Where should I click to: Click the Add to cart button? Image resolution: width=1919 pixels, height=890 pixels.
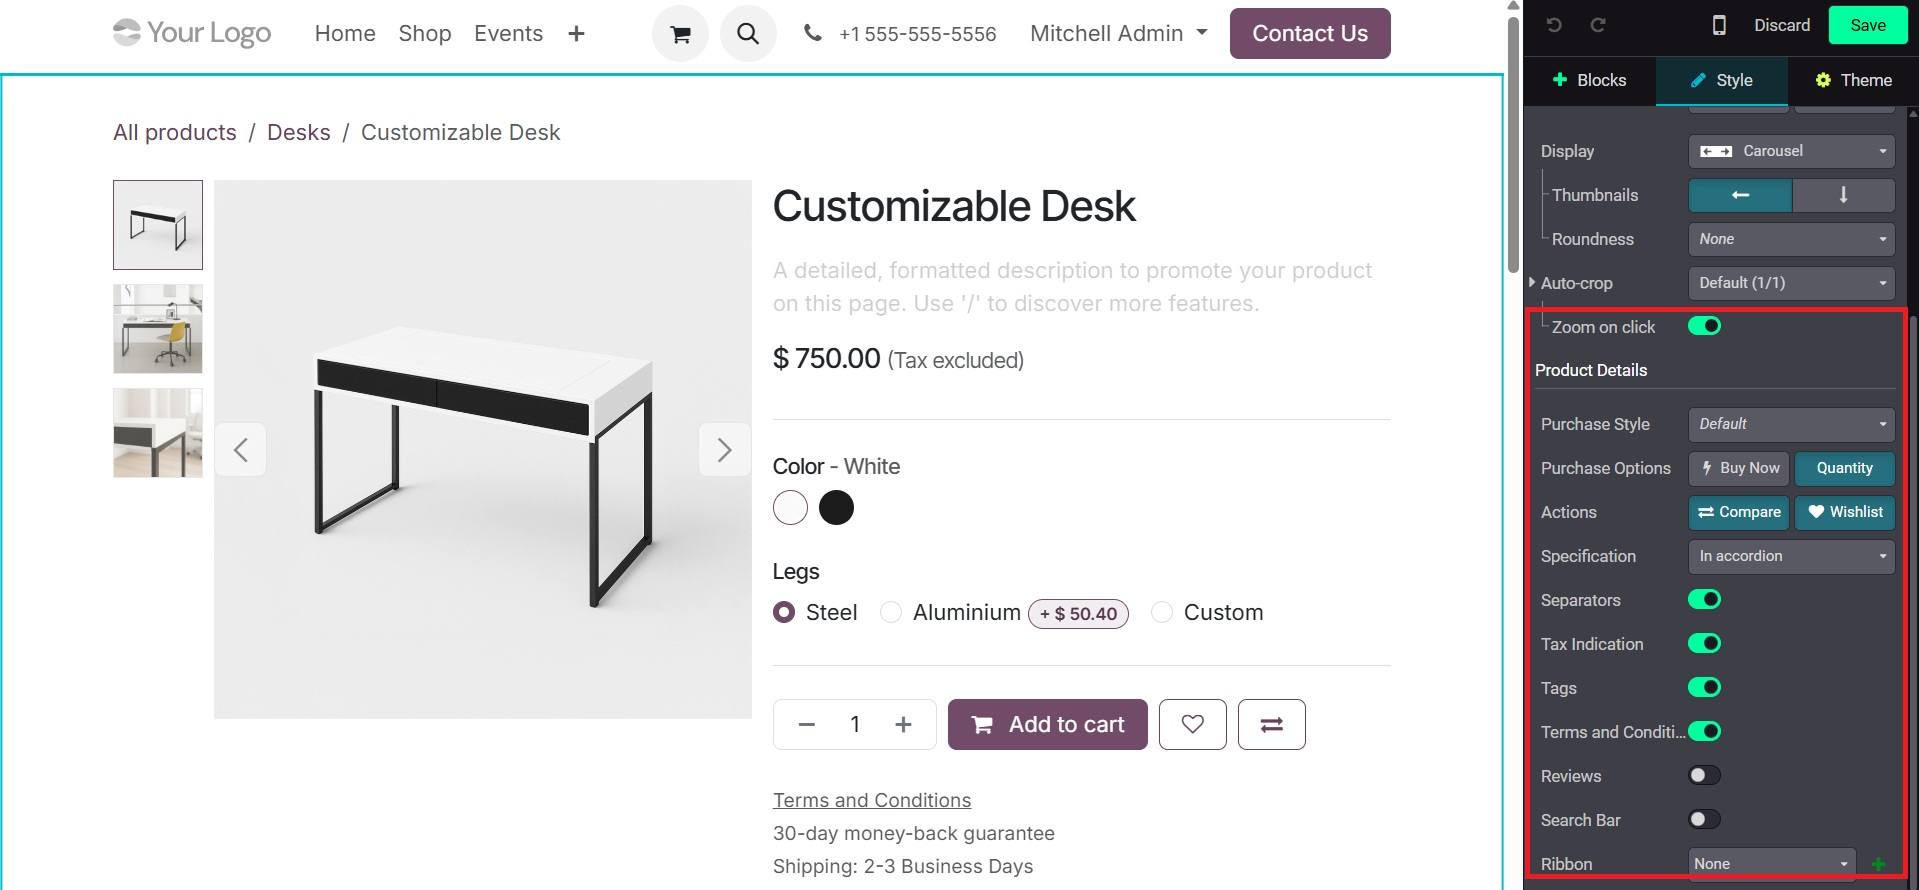(x=1047, y=724)
